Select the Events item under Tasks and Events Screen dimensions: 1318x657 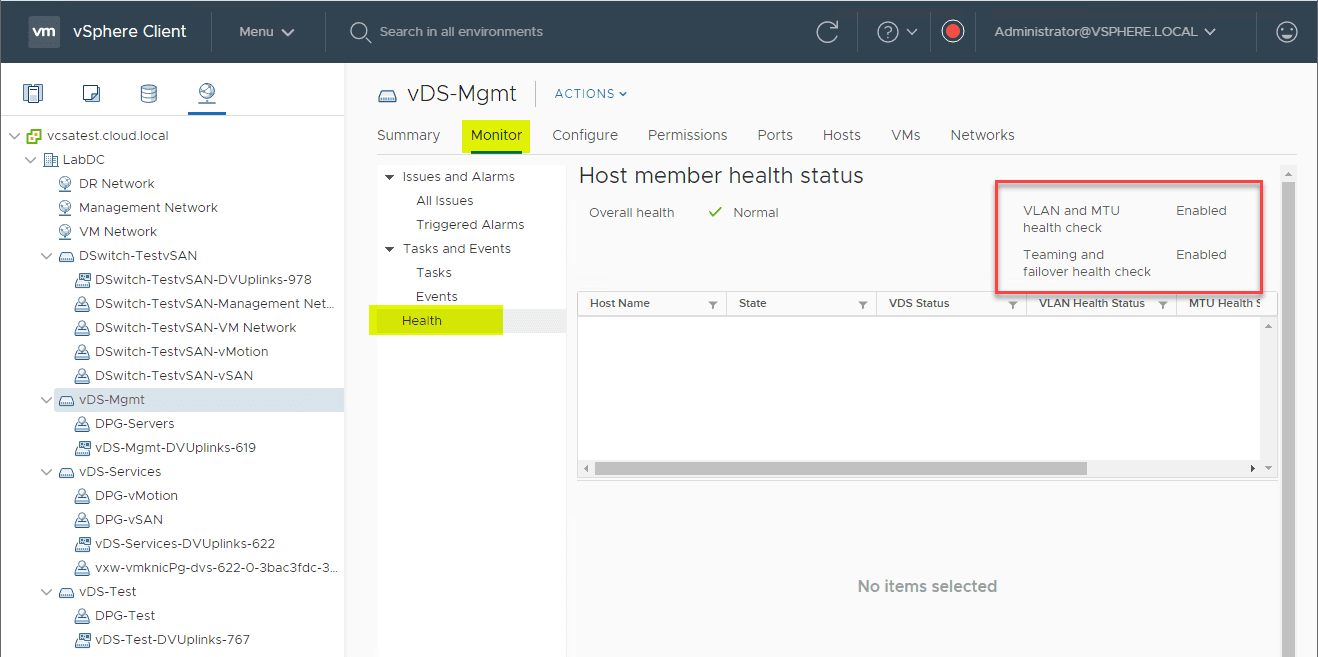(437, 297)
